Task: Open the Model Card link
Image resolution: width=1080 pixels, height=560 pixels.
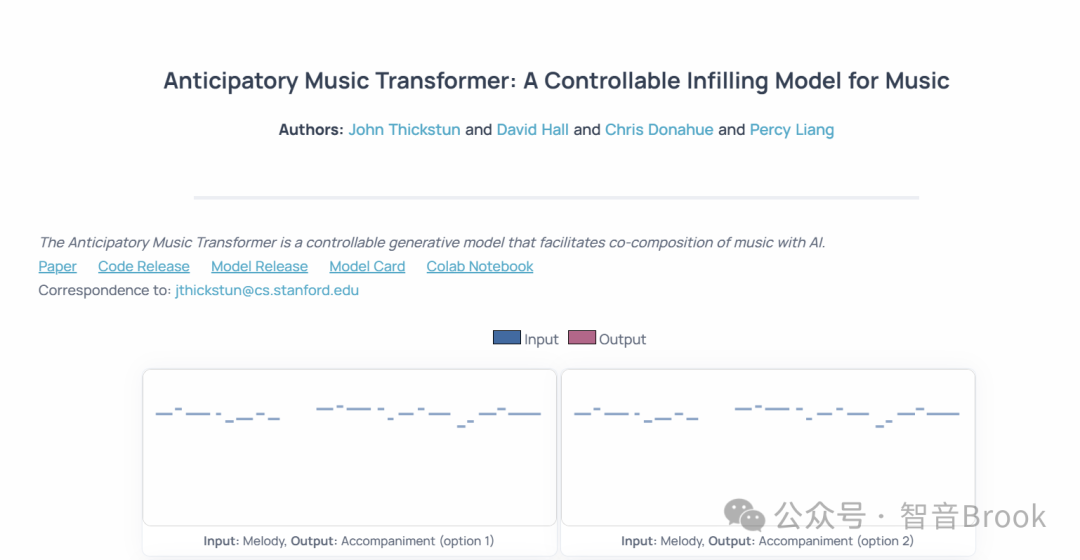Action: point(367,266)
